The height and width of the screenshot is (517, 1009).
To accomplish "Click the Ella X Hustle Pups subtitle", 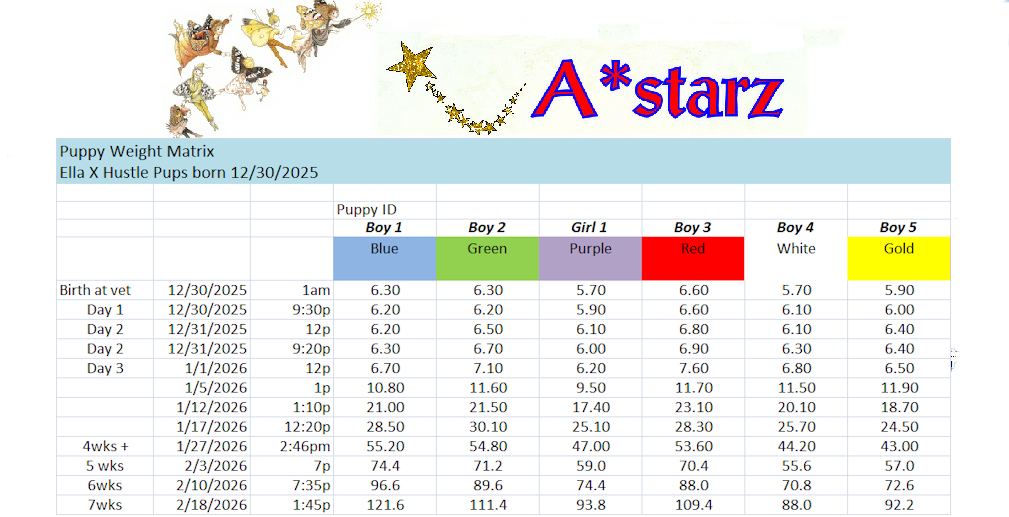I will click(189, 172).
